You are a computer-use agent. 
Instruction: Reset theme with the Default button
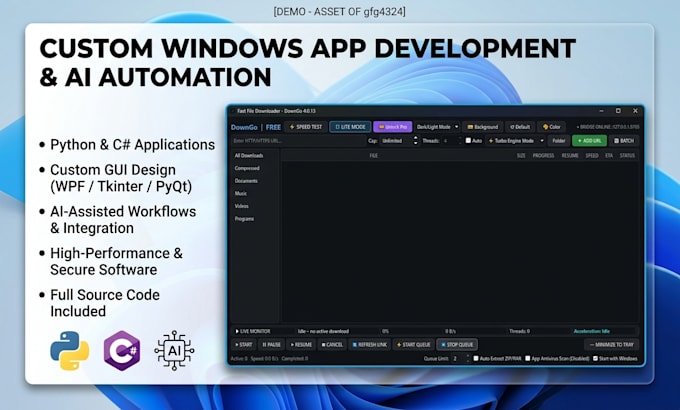pos(520,127)
